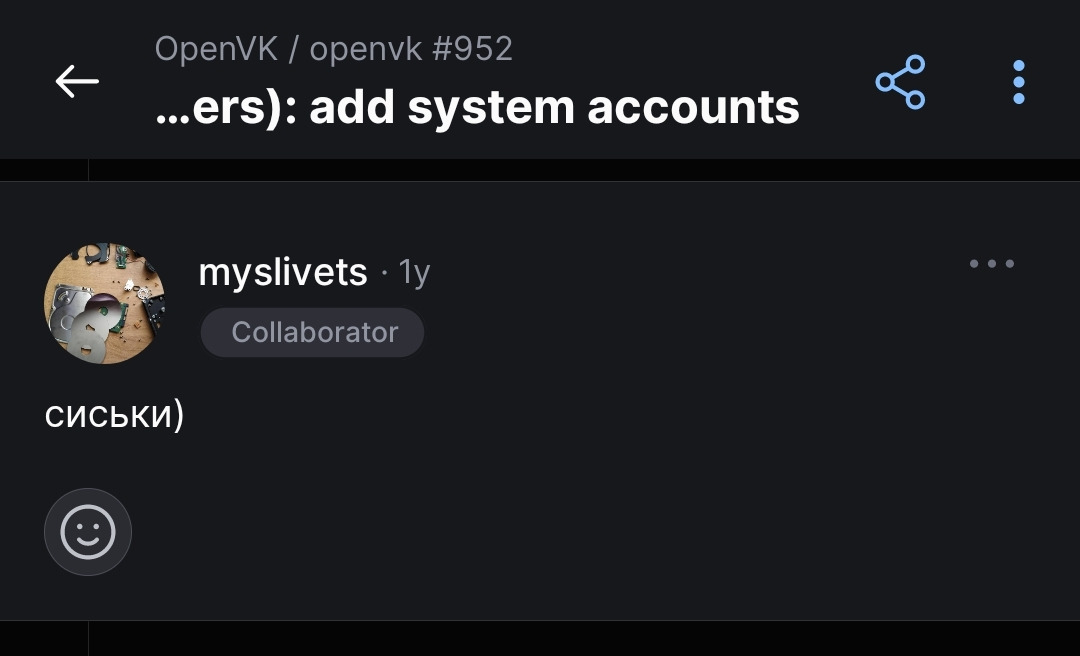Click the timeline connector below the comment

pos(88,638)
